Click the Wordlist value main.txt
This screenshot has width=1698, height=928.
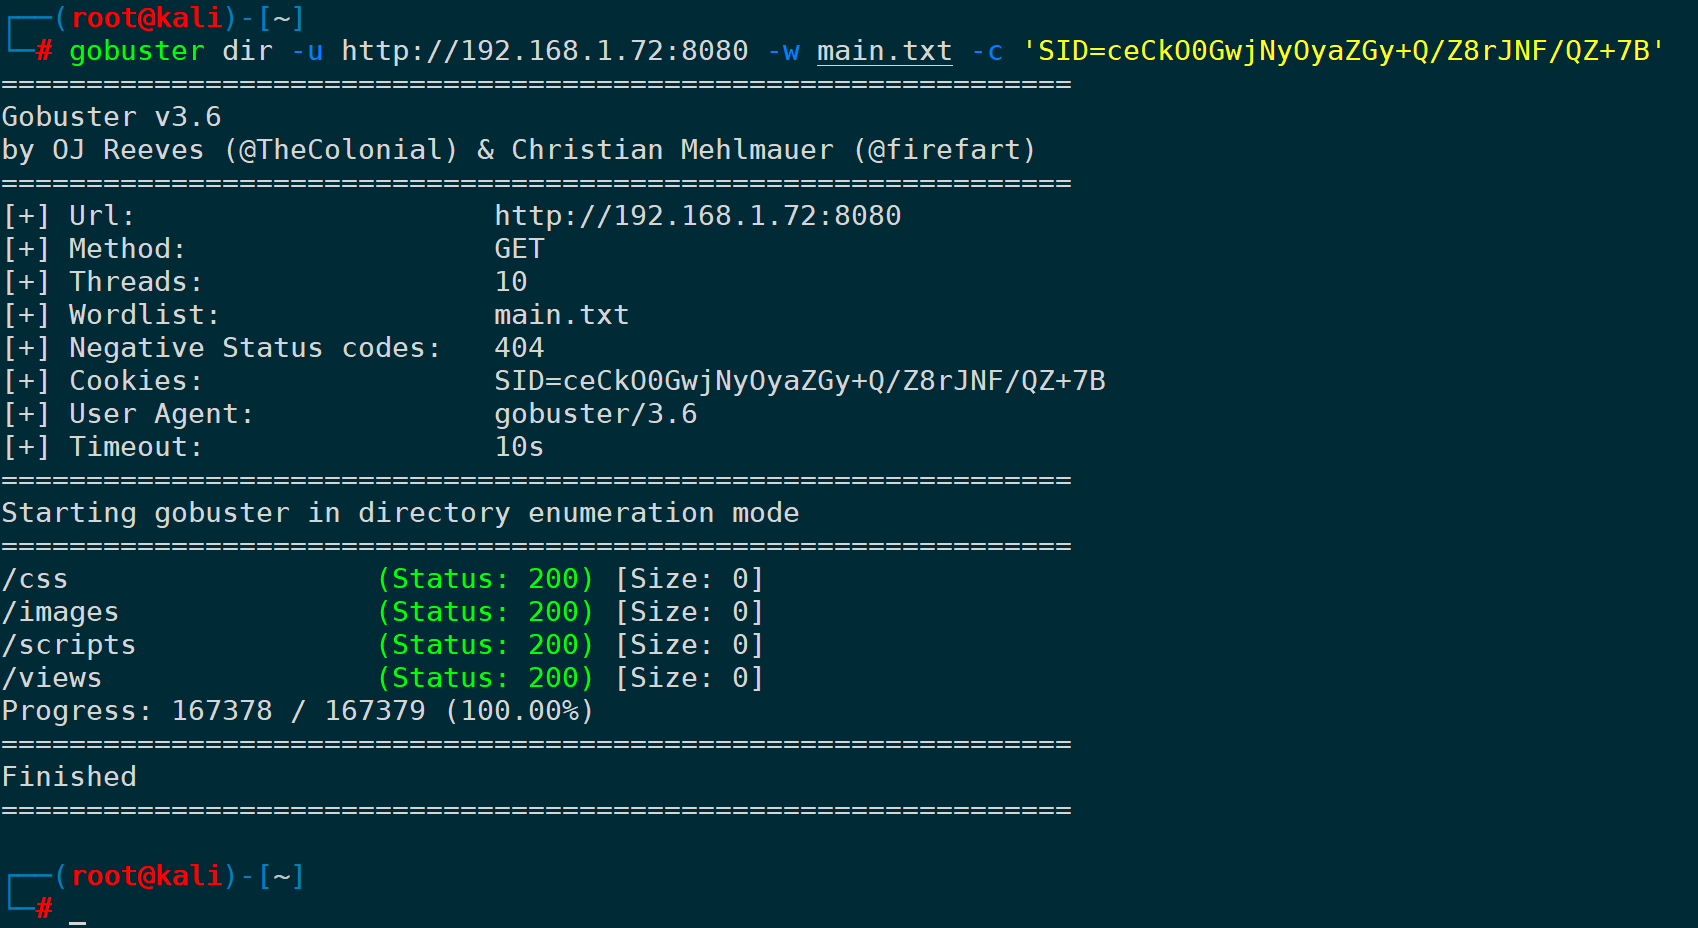[x=562, y=315]
